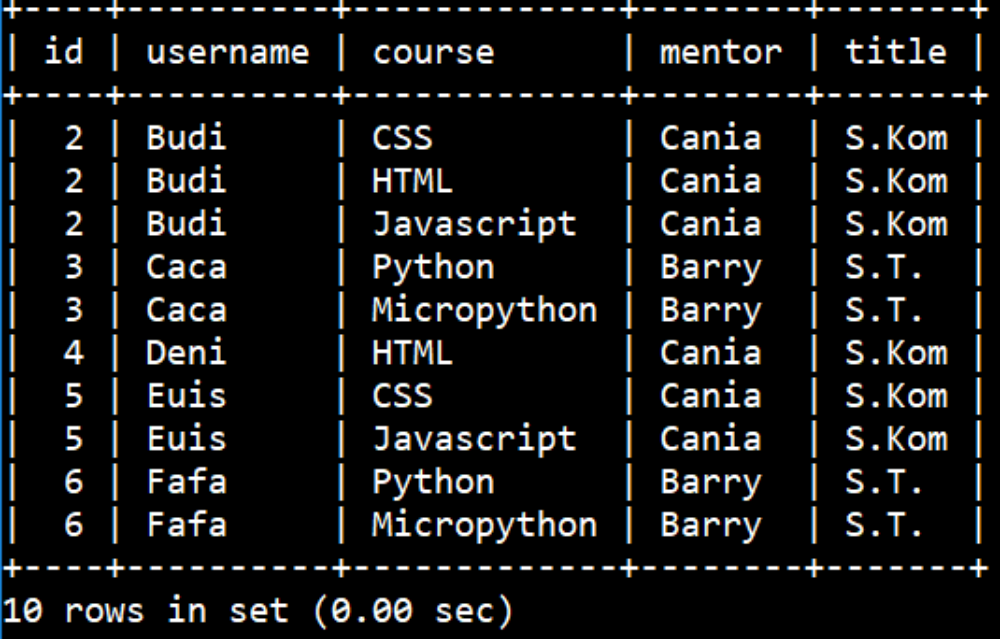
Task: Click the id column header
Action: pyautogui.click(x=64, y=51)
